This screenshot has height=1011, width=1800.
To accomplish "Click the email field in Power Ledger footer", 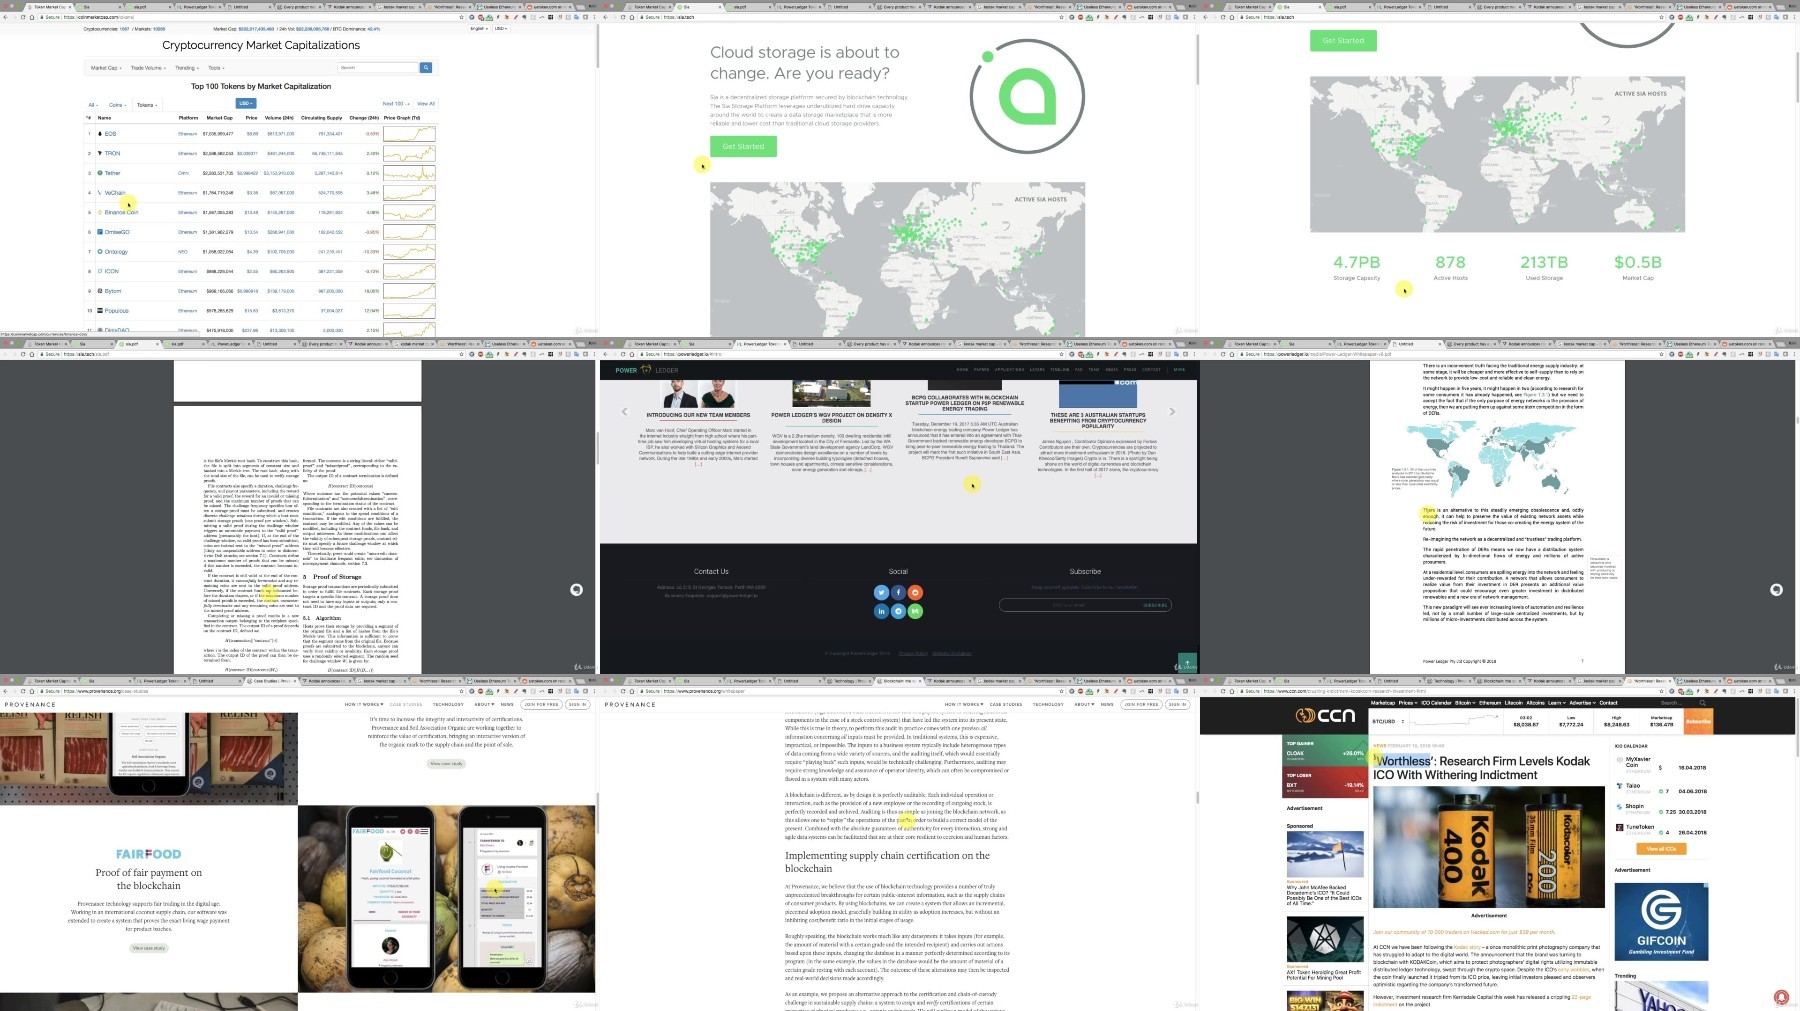I will (x=1069, y=605).
